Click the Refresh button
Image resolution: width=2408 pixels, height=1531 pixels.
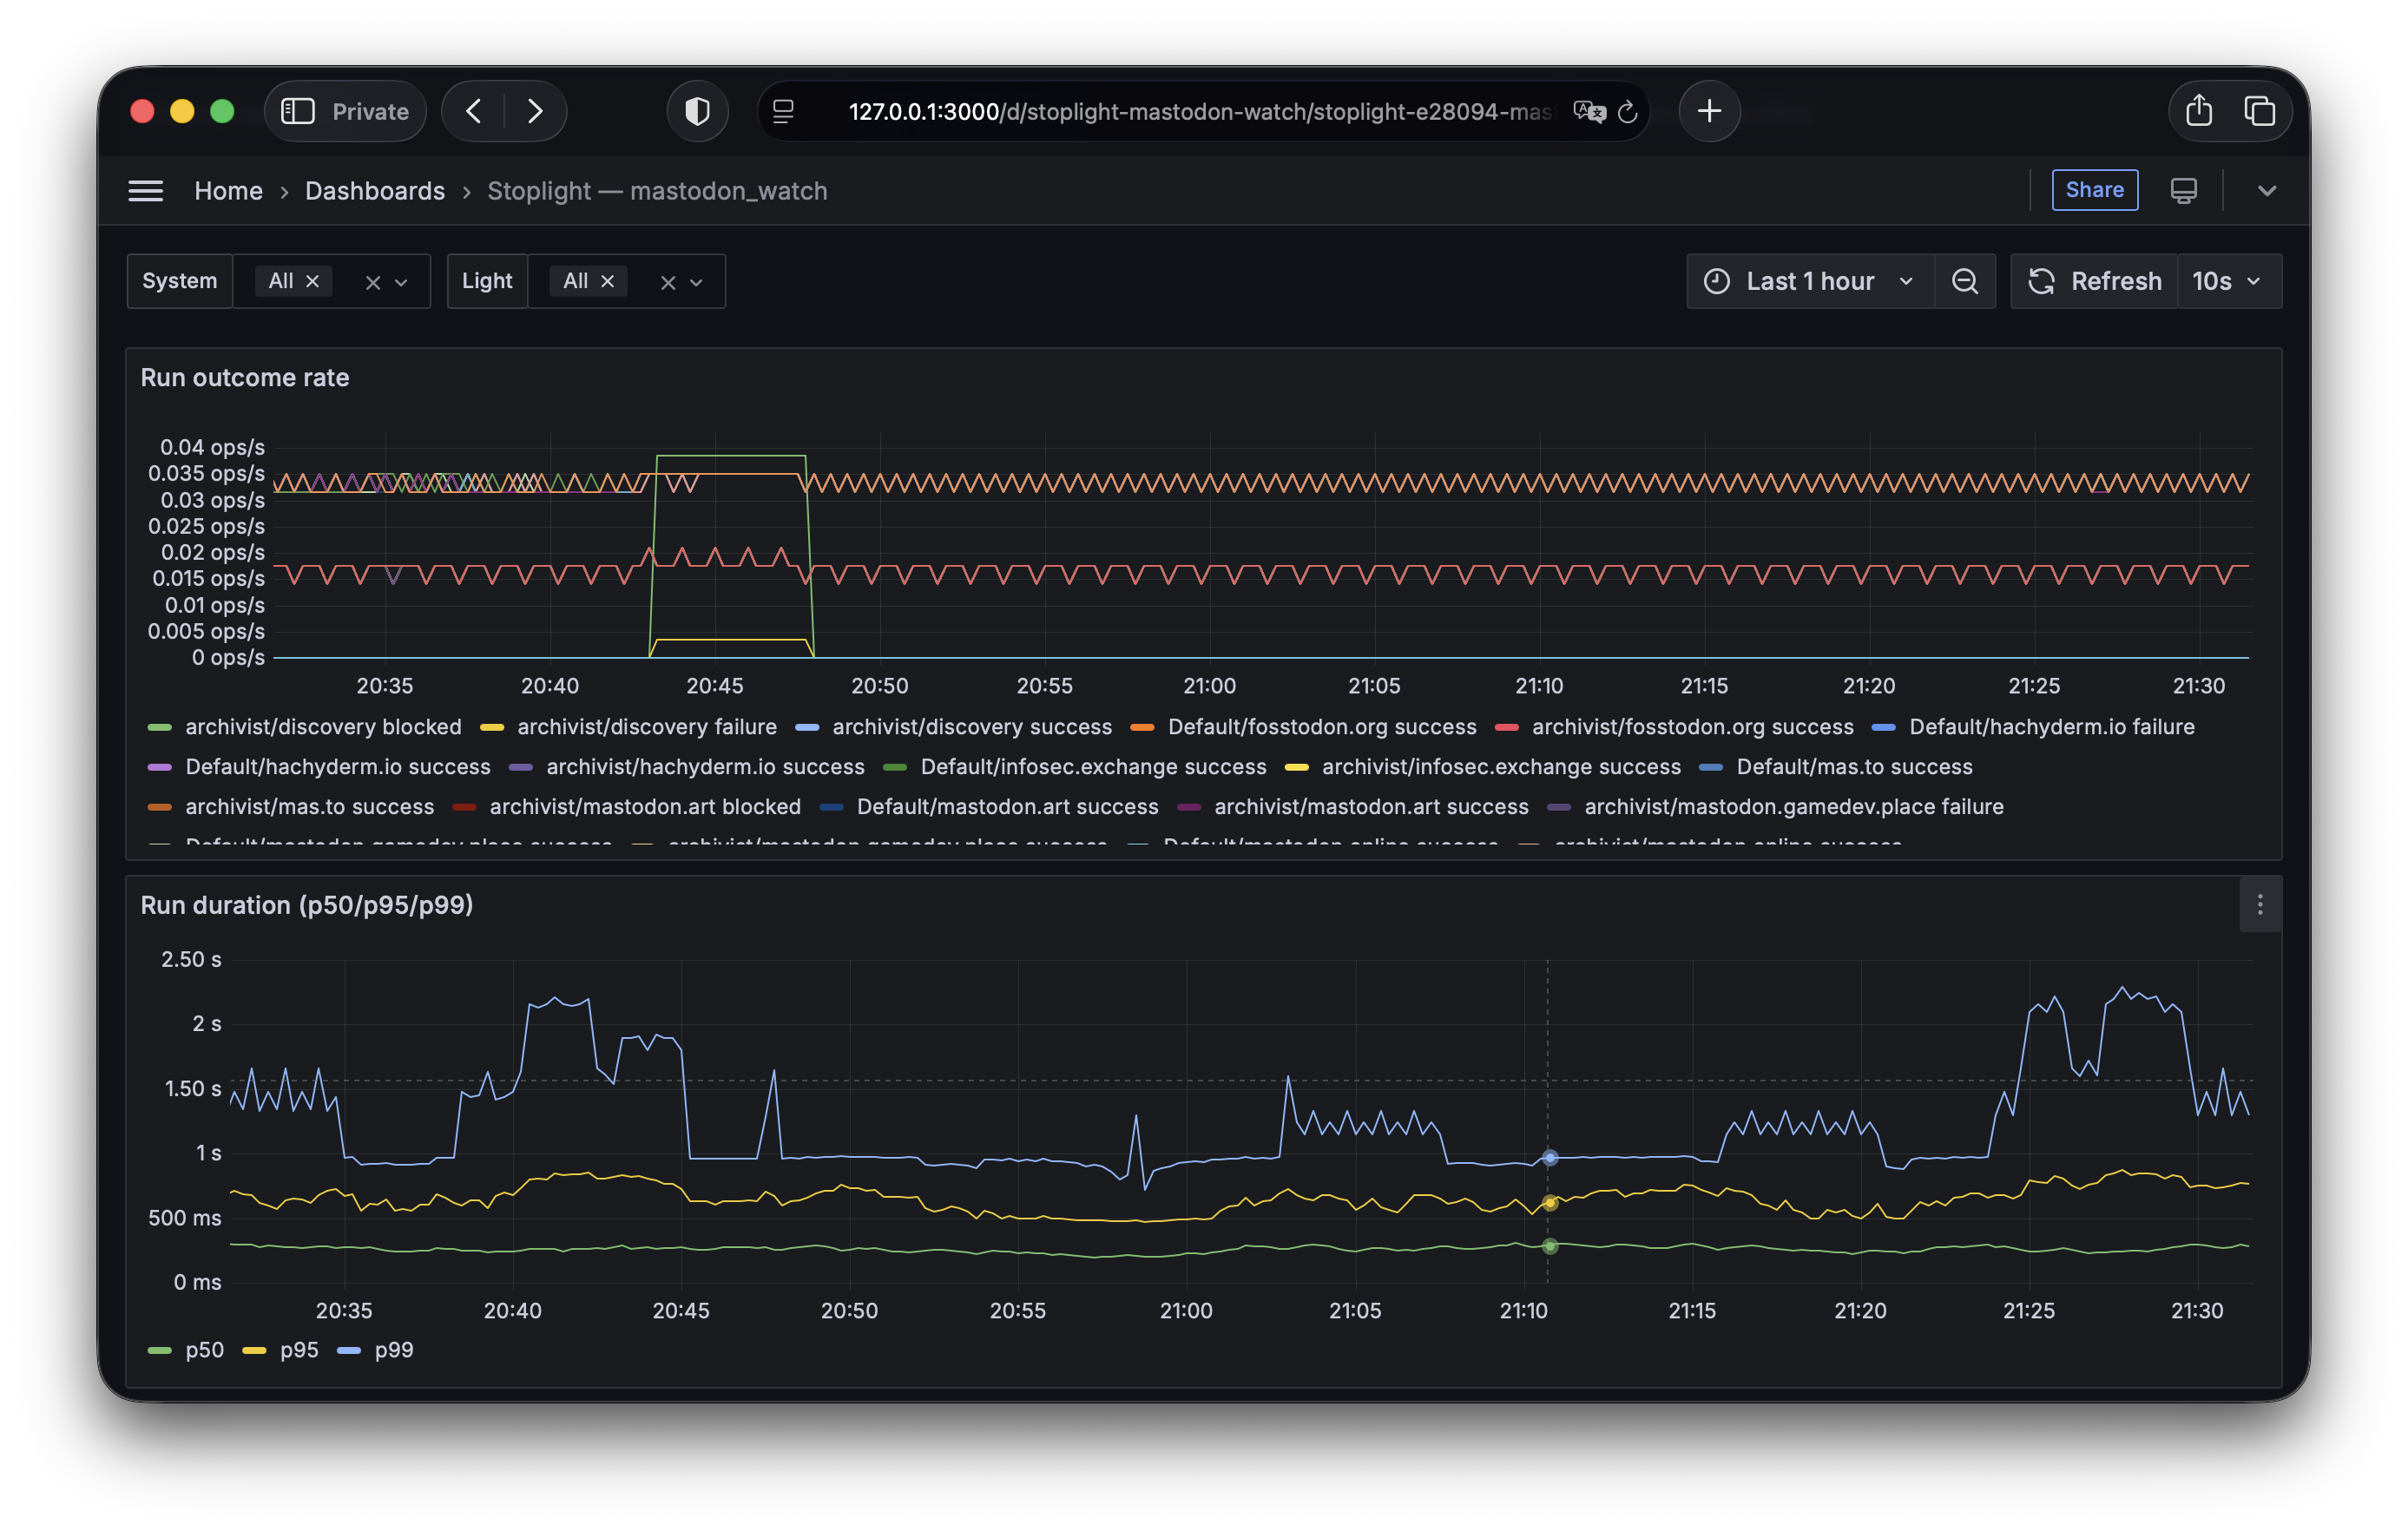tap(2094, 281)
